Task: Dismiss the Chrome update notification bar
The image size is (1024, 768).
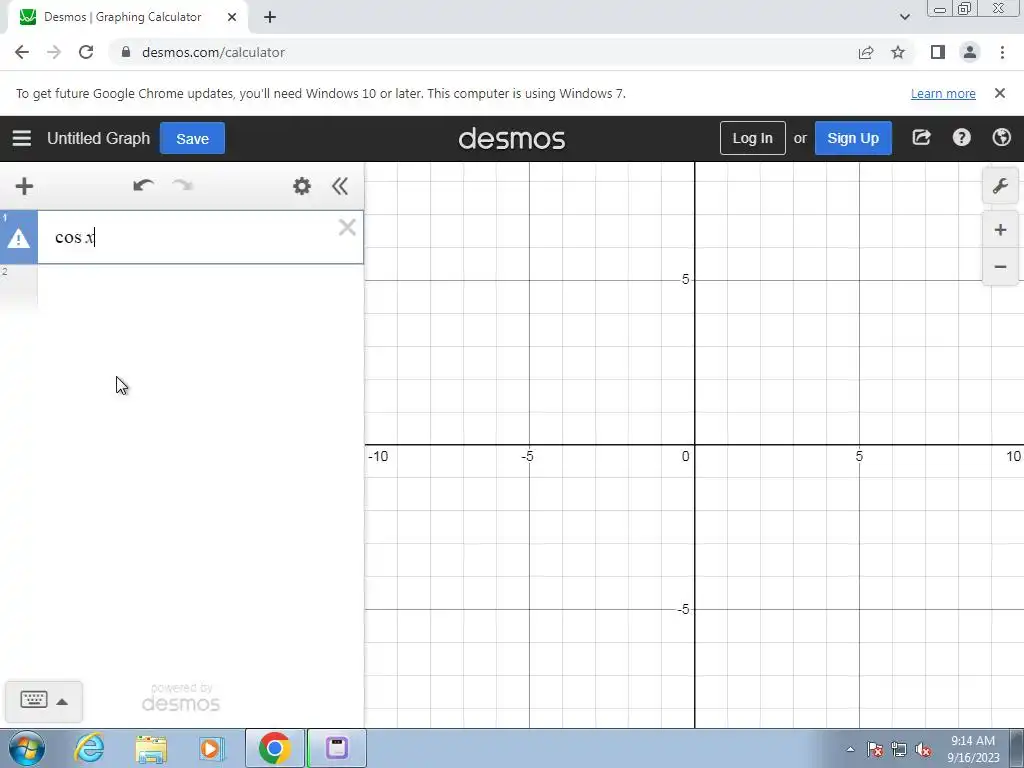Action: [1000, 93]
